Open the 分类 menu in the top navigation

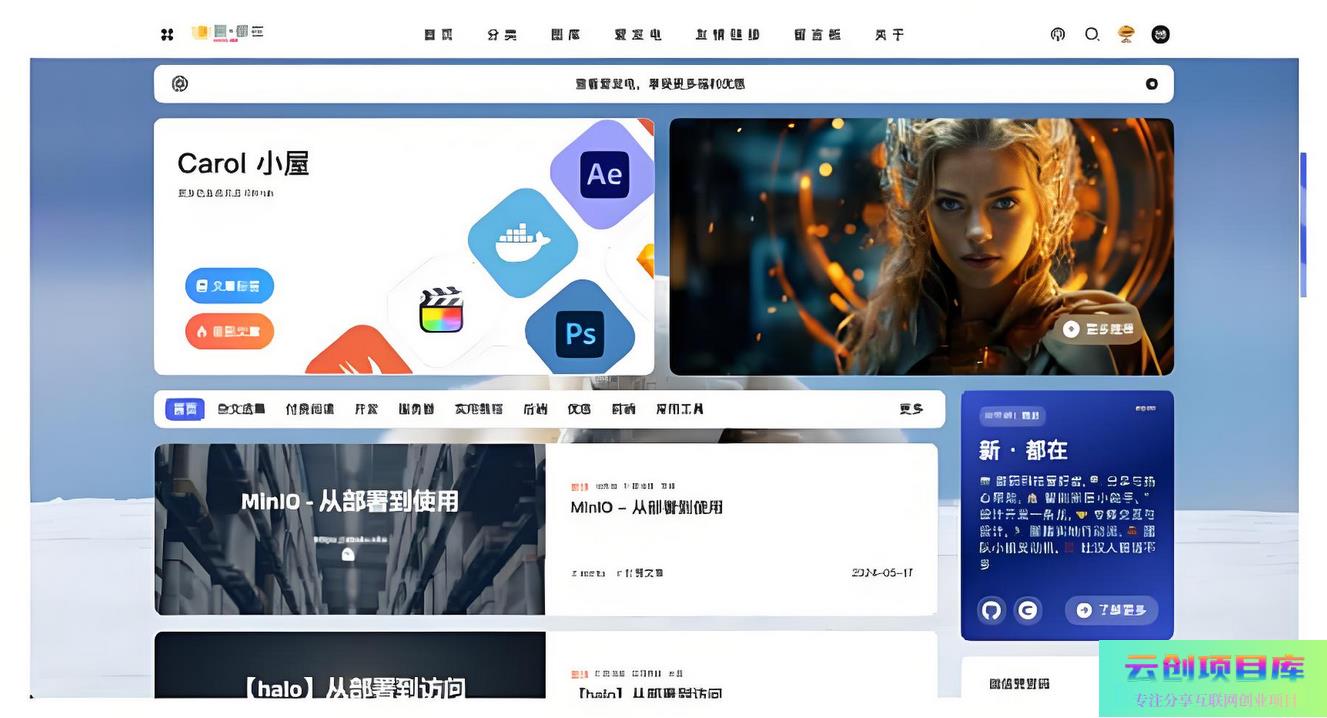coord(502,35)
